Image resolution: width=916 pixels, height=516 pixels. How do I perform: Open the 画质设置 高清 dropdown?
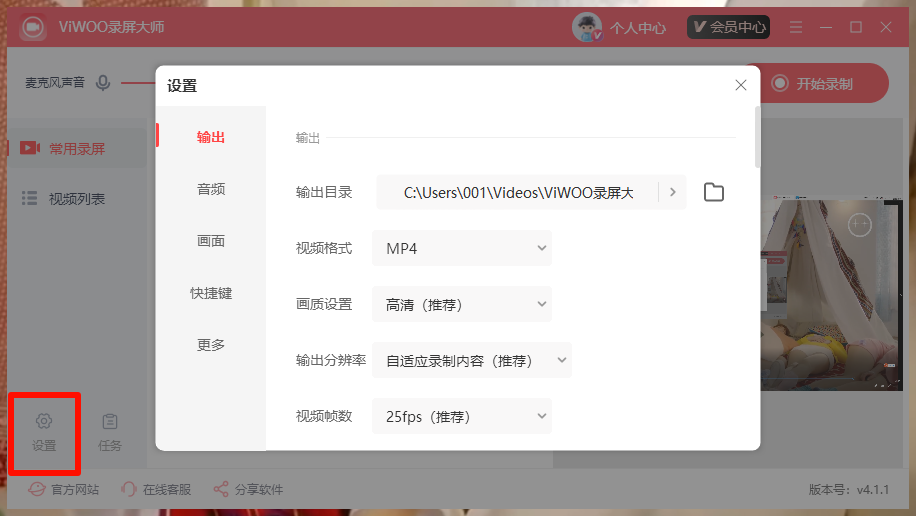pos(462,304)
